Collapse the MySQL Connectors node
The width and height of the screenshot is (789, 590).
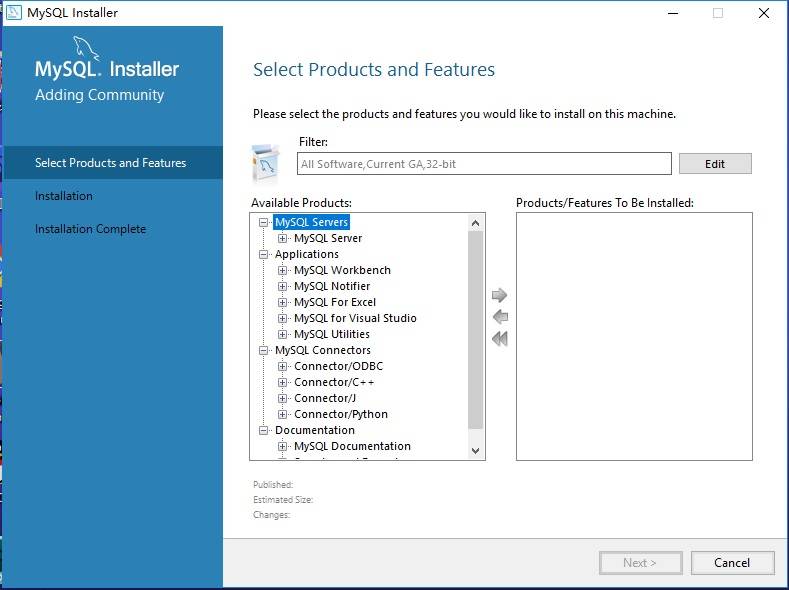[263, 351]
